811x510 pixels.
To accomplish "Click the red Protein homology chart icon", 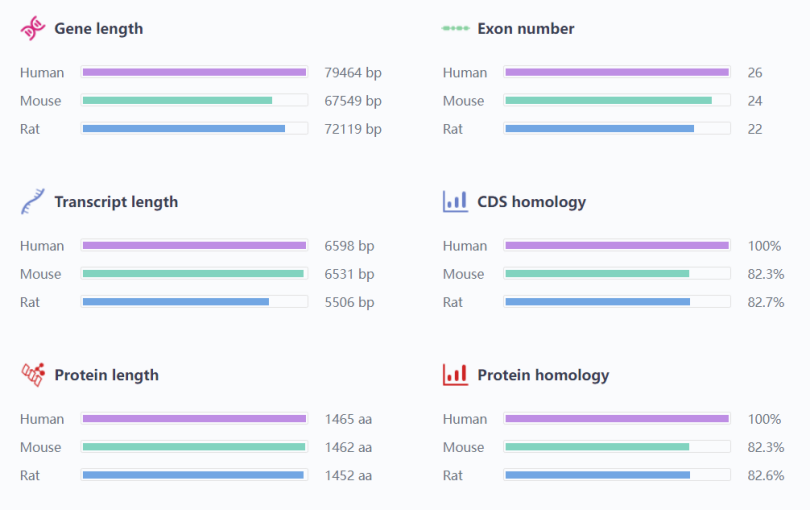I will point(455,375).
